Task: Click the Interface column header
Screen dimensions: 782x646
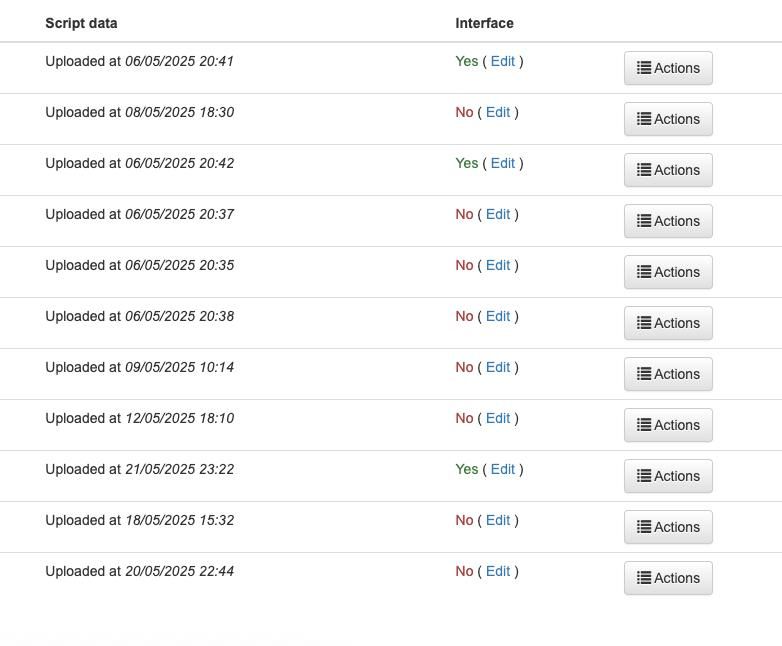Action: click(484, 23)
